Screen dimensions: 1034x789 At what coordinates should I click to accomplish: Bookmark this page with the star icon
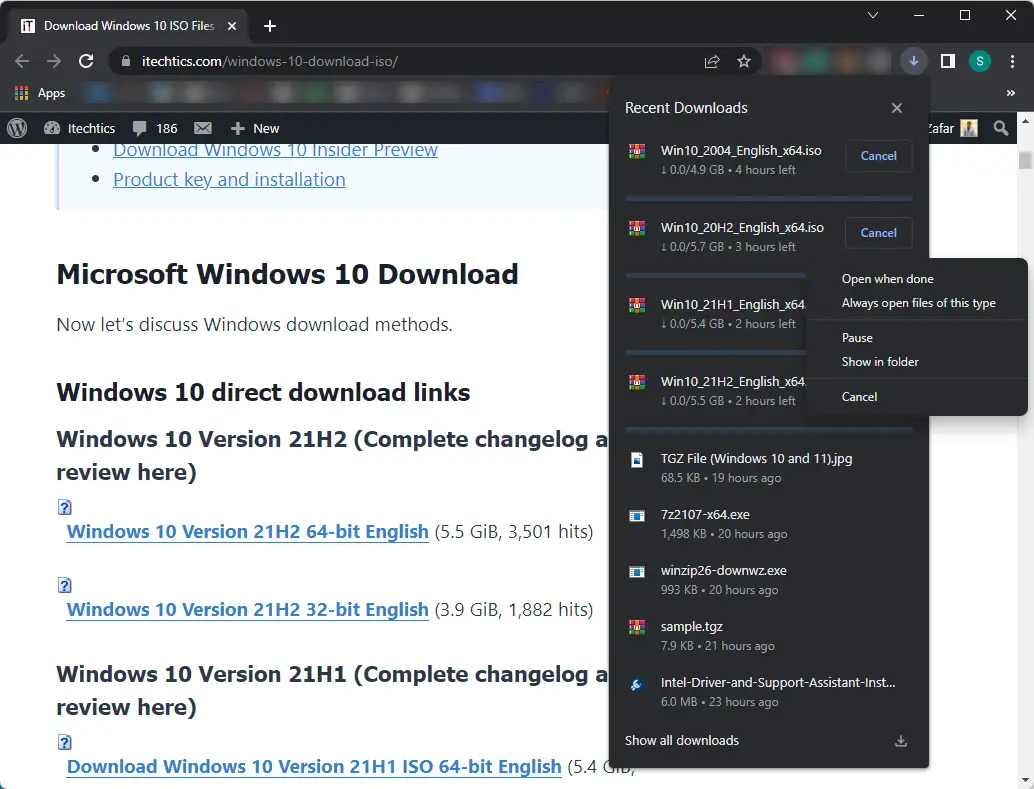744,61
